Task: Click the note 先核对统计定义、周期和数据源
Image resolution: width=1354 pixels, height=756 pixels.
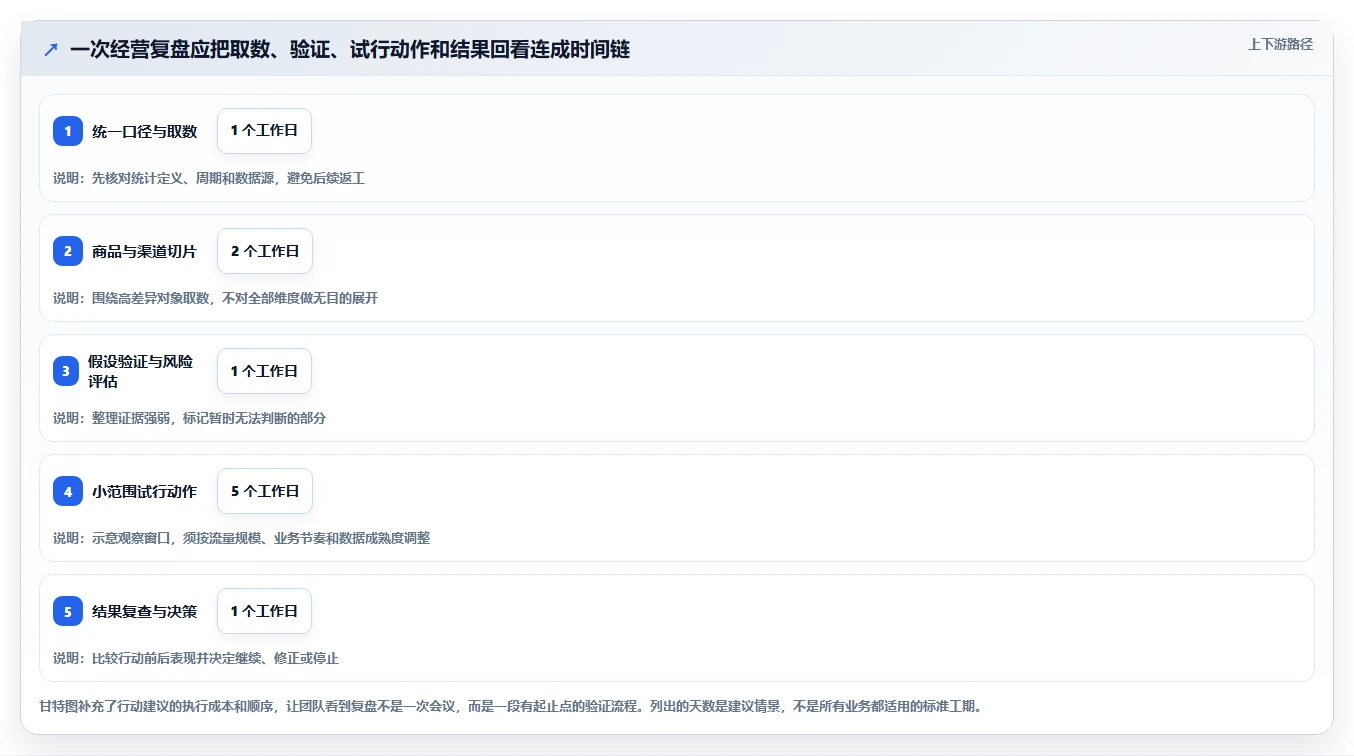Action: [x=209, y=178]
